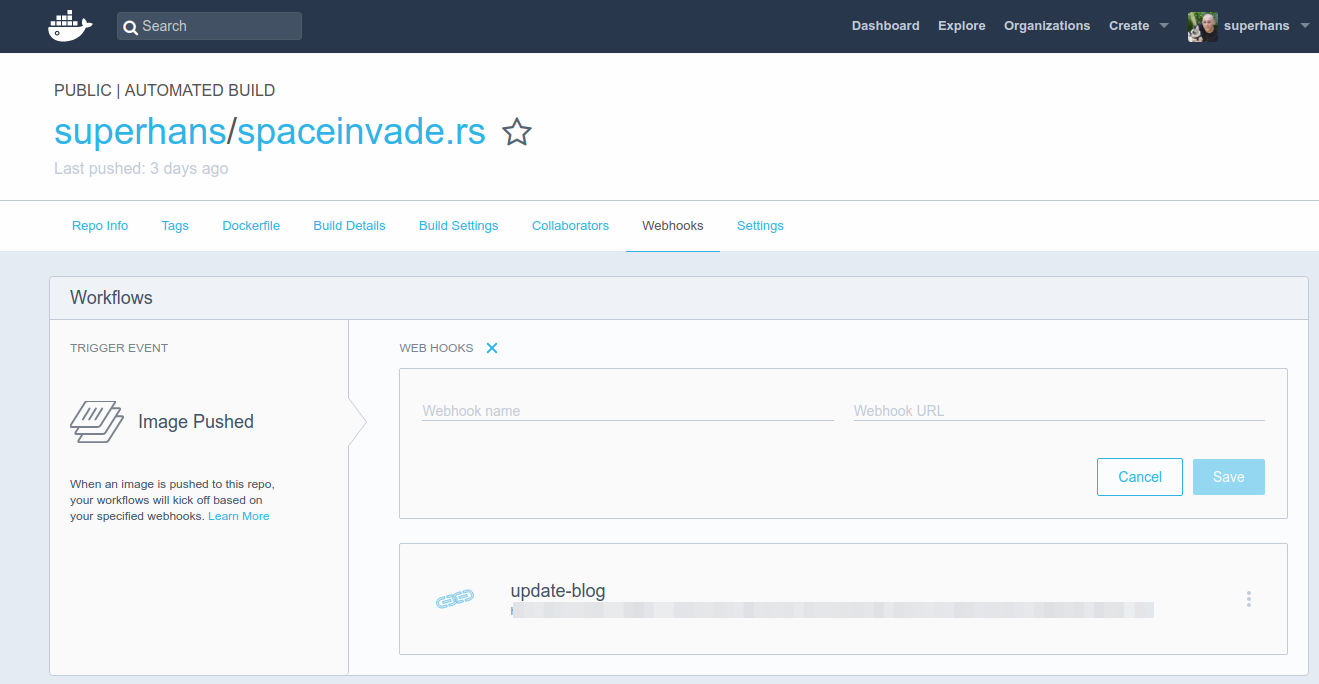Click the Image Pushed layers icon
Image resolution: width=1319 pixels, height=684 pixels.
point(97,422)
